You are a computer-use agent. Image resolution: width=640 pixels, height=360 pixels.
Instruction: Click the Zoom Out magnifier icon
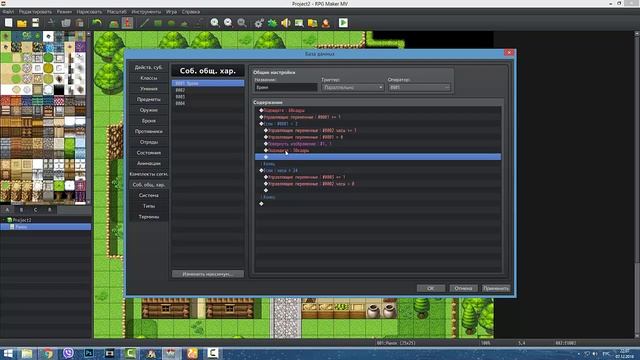(228, 23)
